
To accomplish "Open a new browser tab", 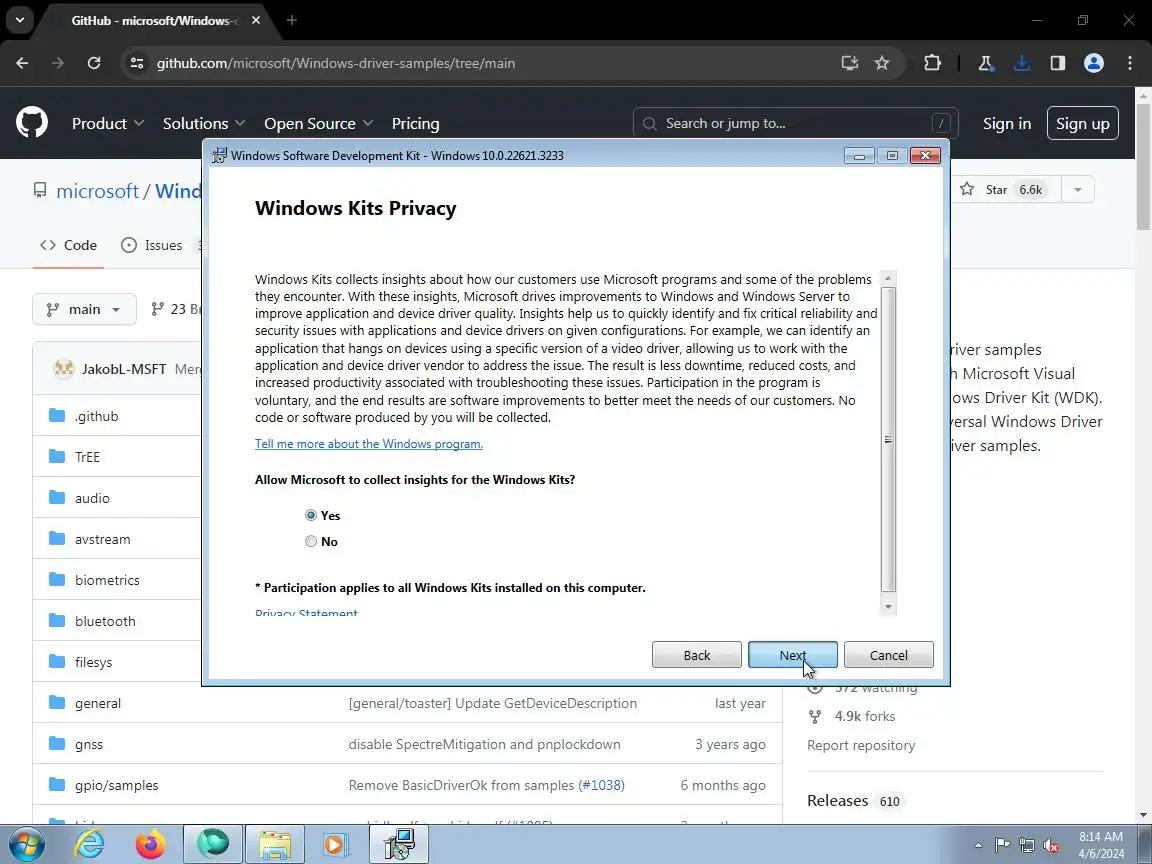I will coord(292,21).
